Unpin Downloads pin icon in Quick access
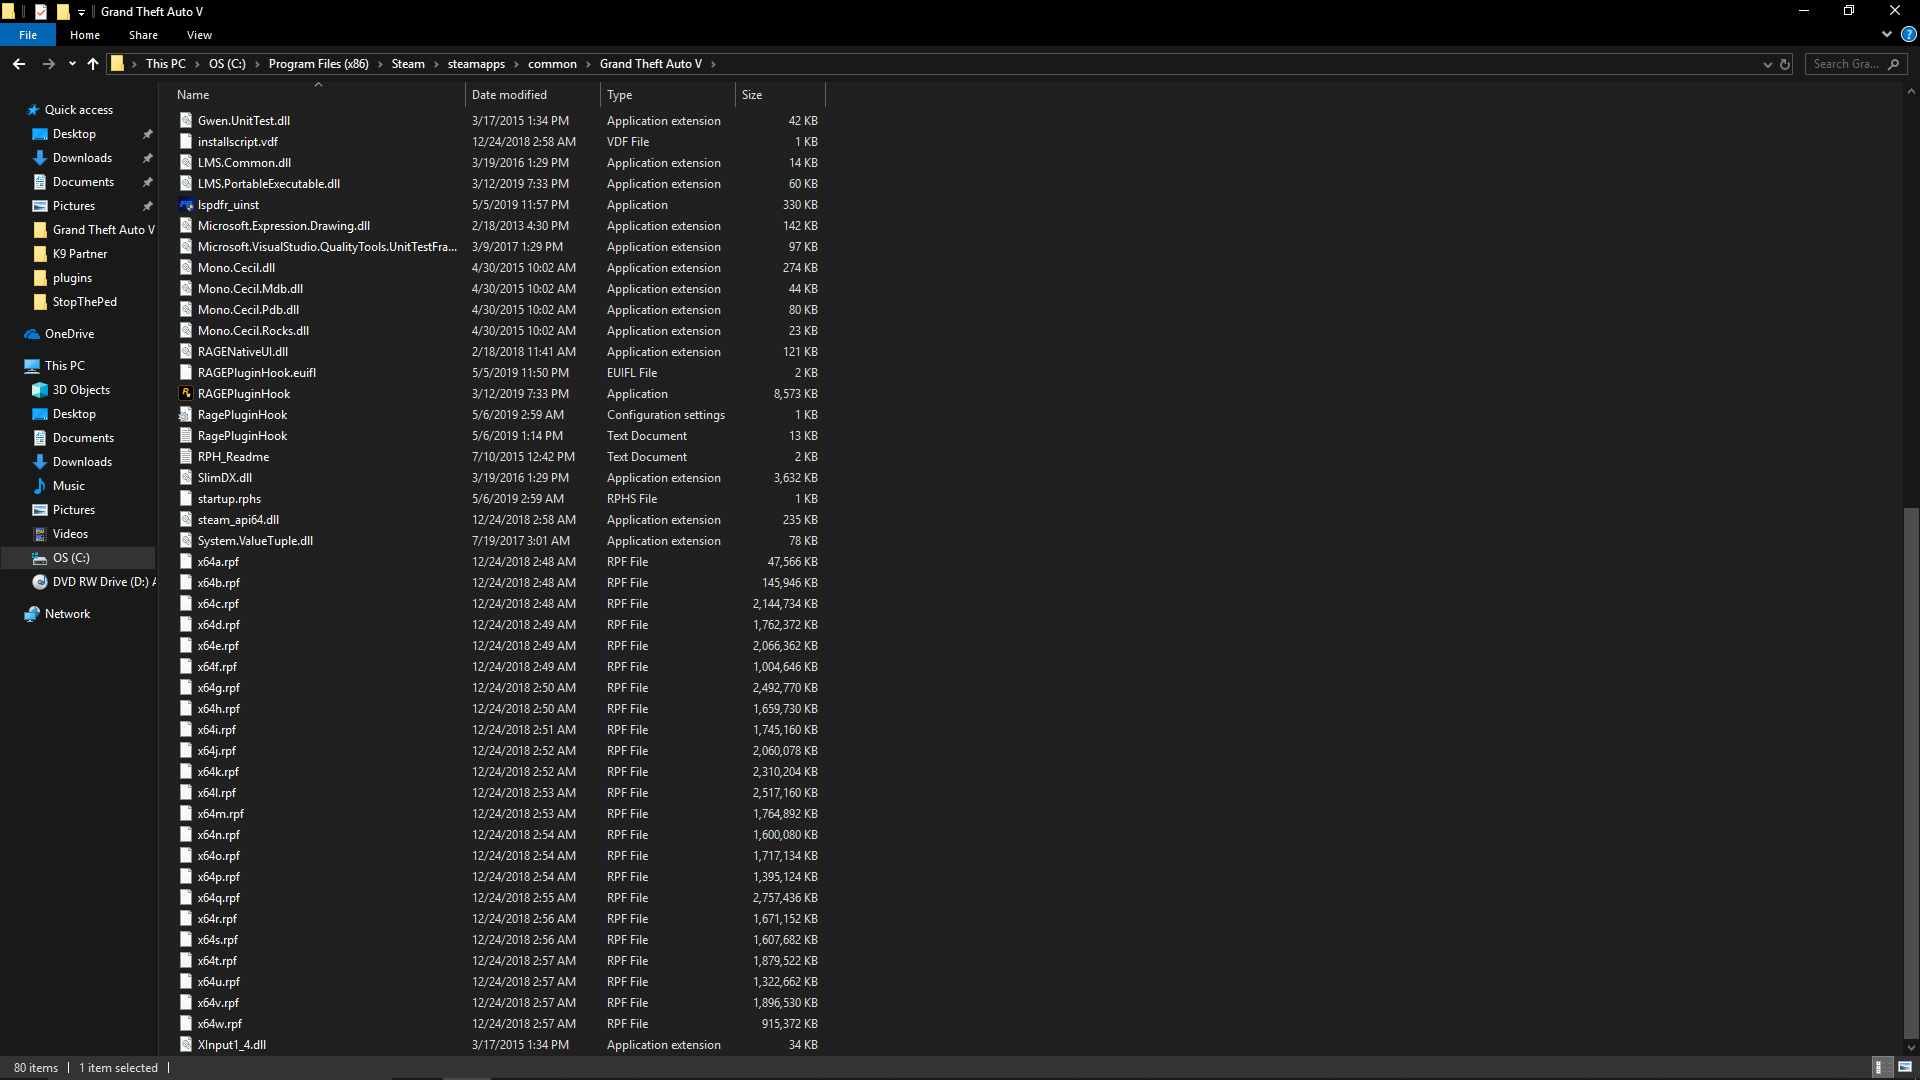 148,158
